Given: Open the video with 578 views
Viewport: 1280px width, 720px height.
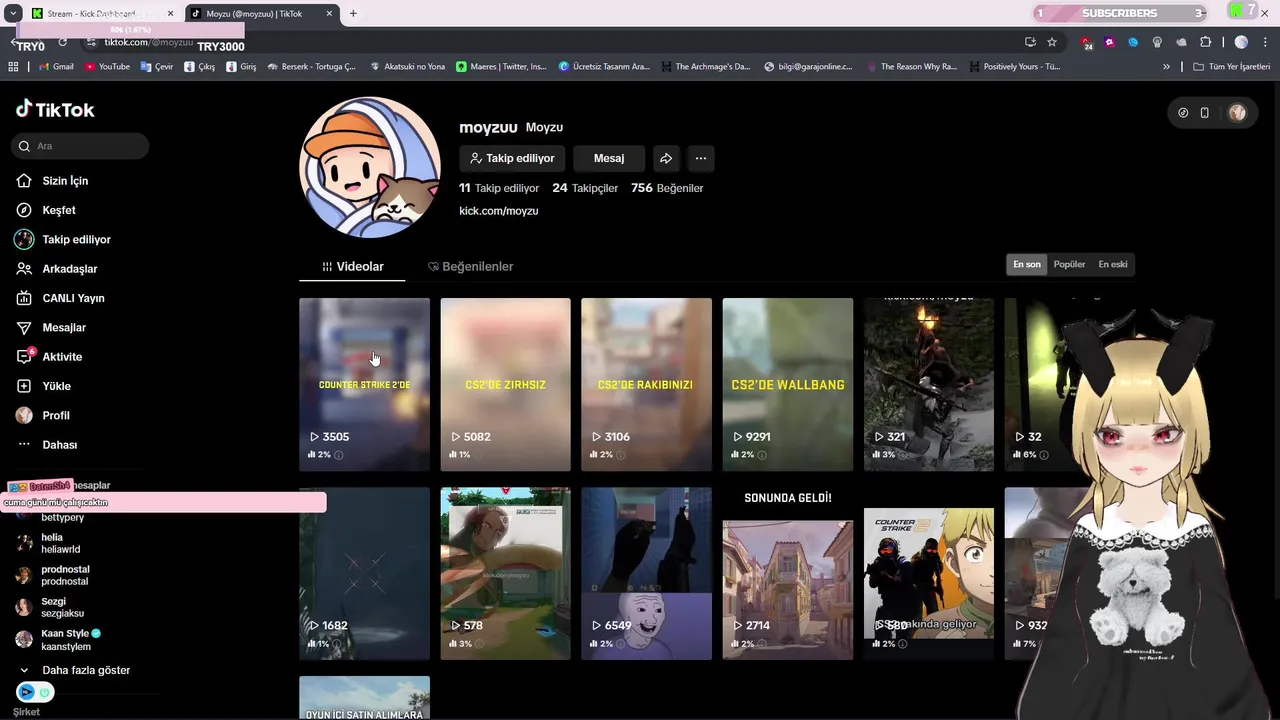Looking at the screenshot, I should click(505, 573).
